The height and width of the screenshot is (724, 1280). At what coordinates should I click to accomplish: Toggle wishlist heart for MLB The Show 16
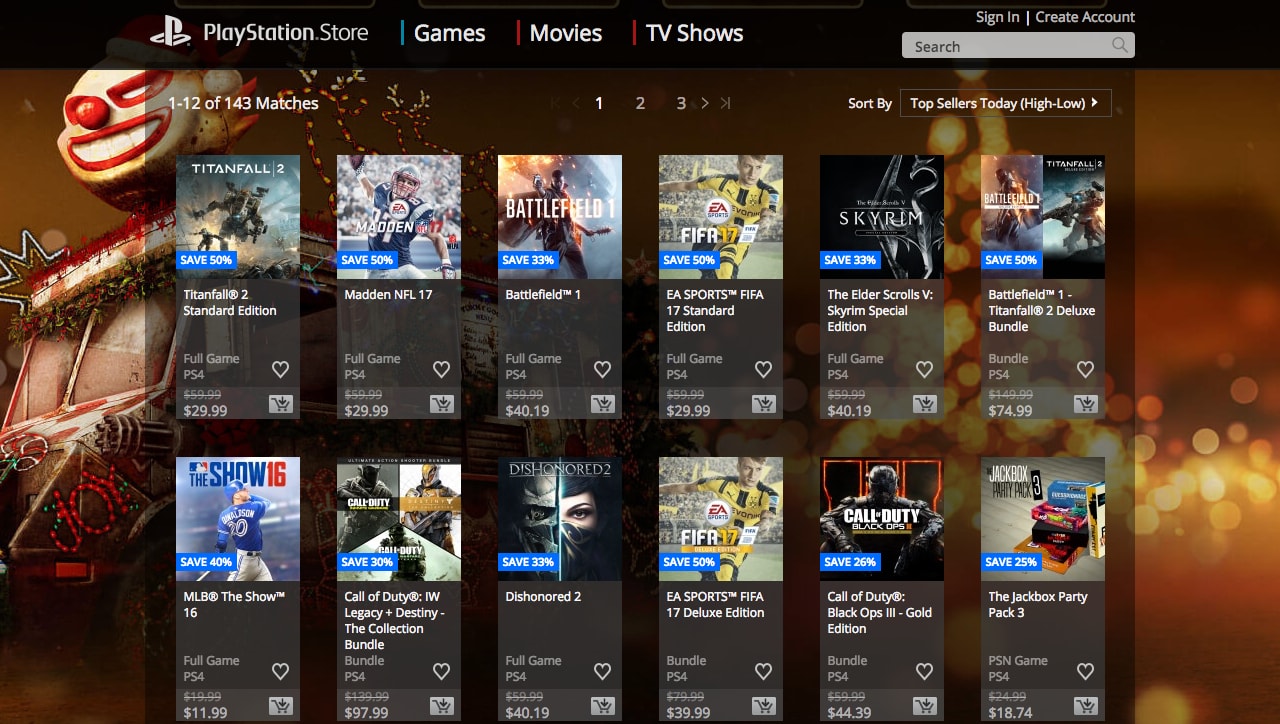click(x=280, y=671)
